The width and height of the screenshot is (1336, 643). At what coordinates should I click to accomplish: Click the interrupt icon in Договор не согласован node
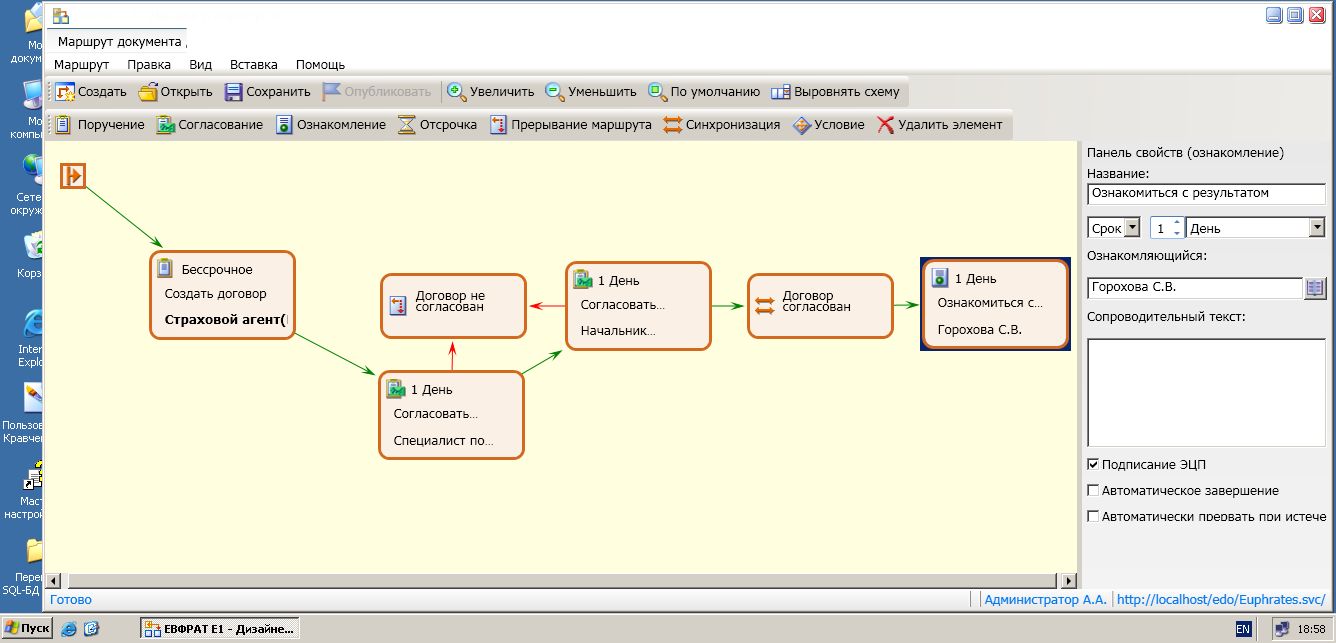point(398,305)
